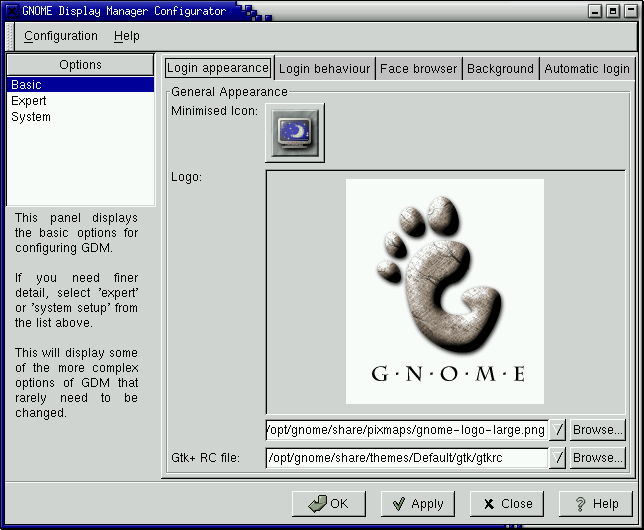Select System in the Options list
Screen dimensions: 644x530
(80, 117)
